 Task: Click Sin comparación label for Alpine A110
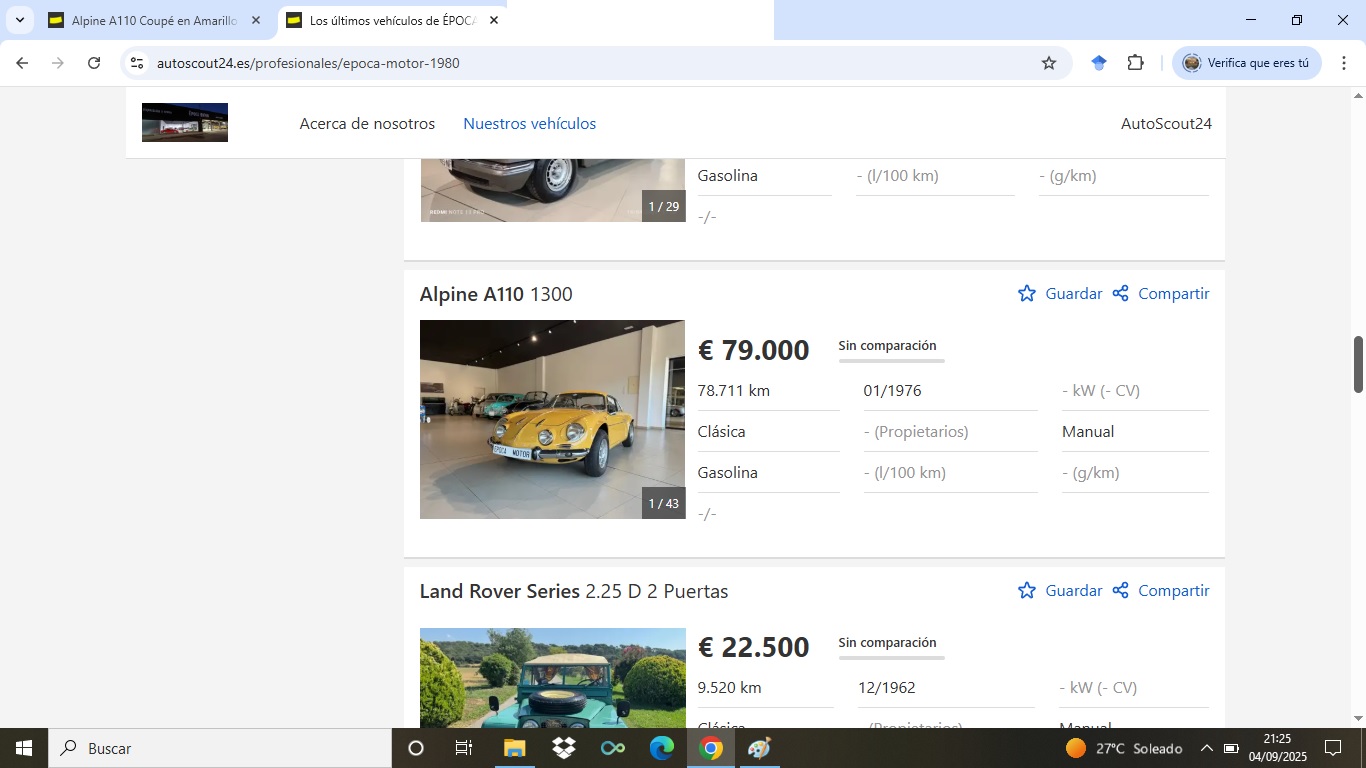coord(887,346)
